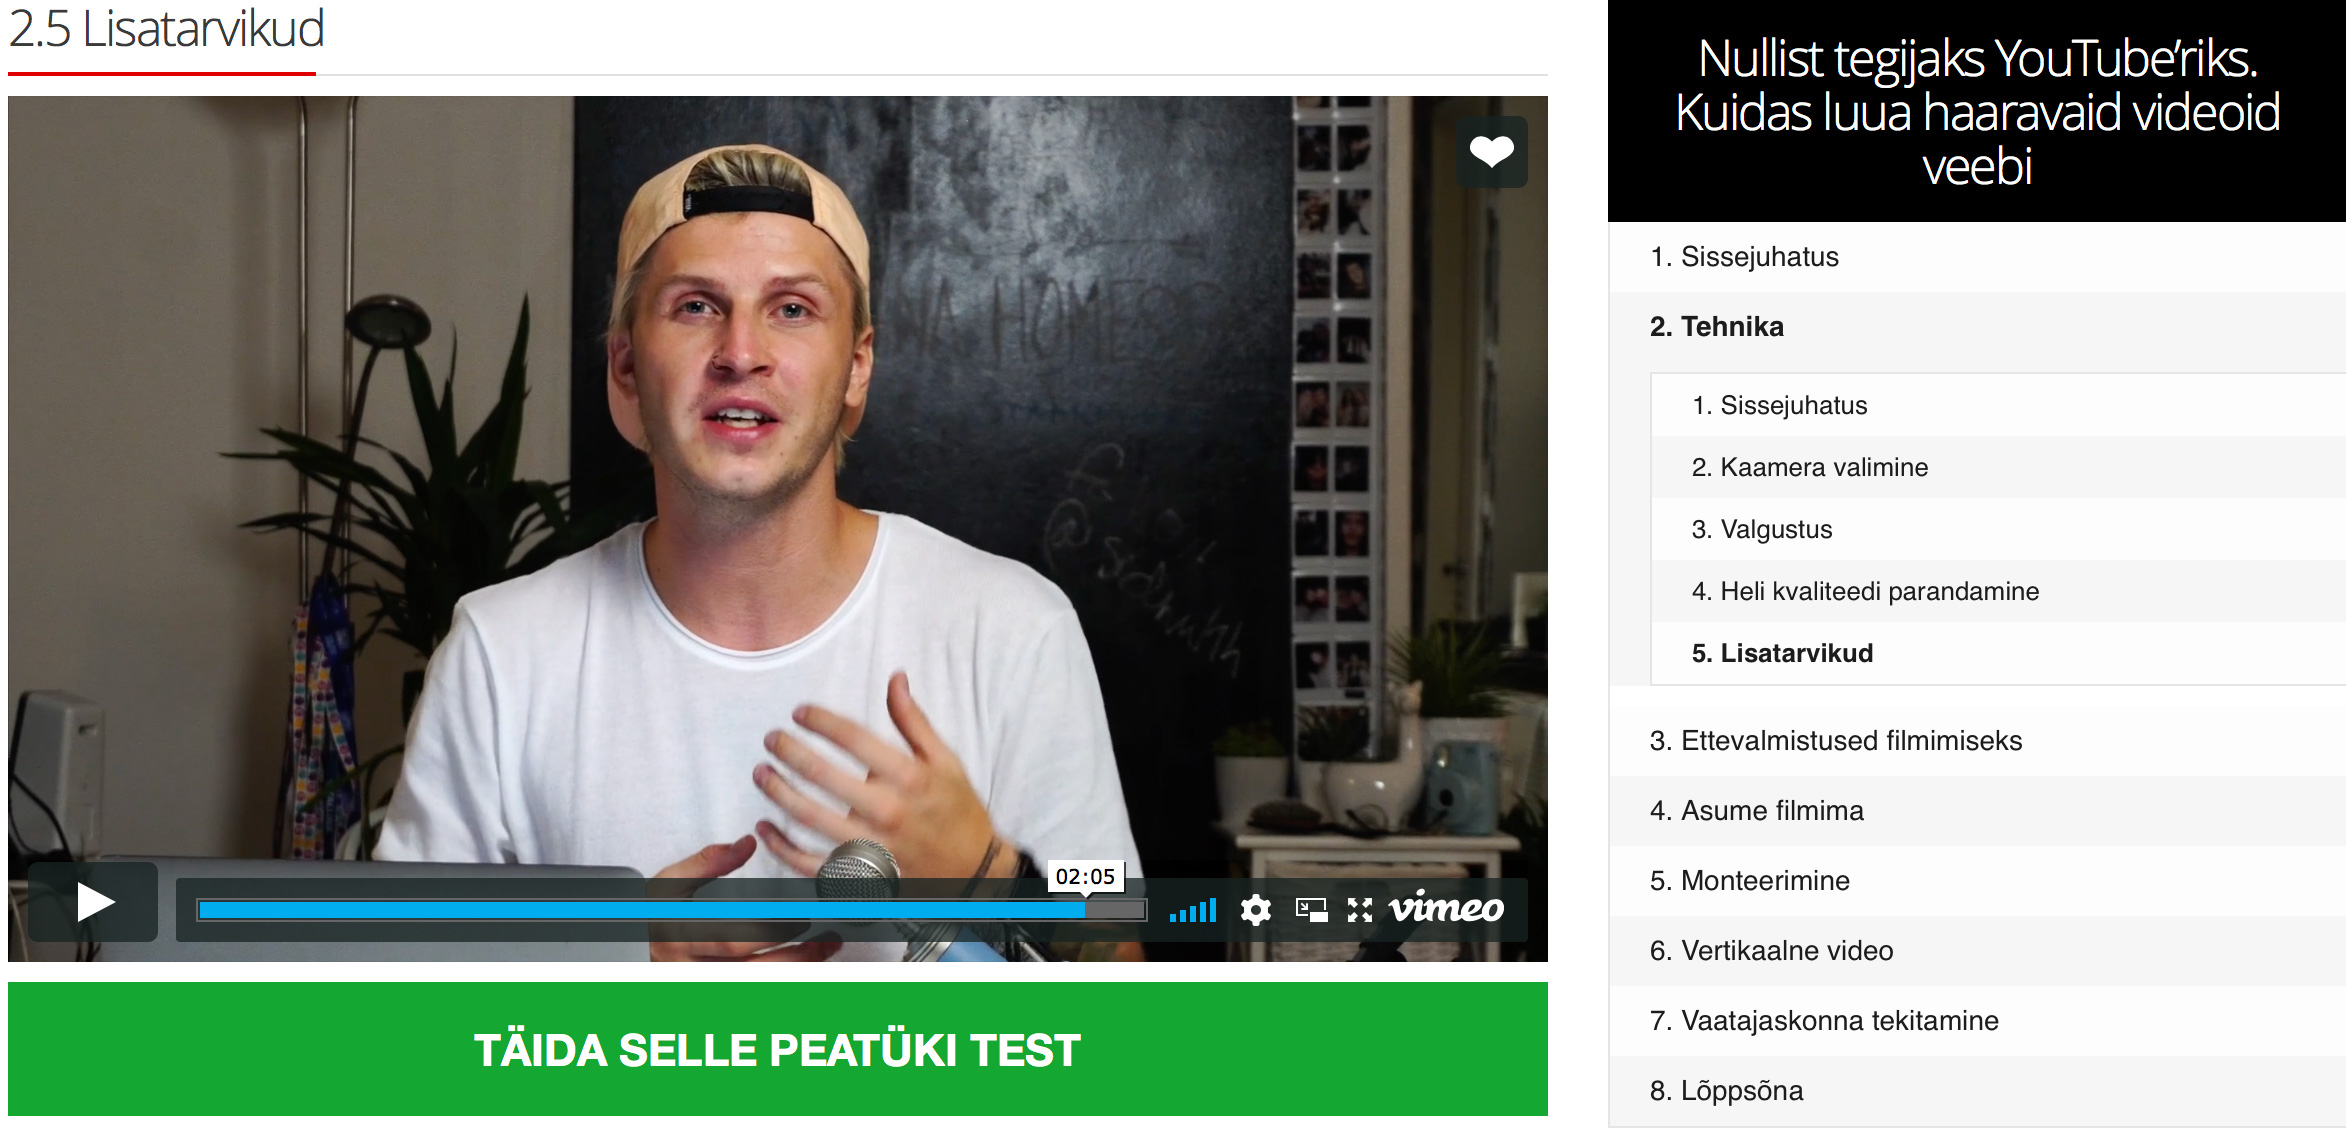This screenshot has width=2346, height=1136.
Task: Play the Lisatarvikud video
Action: [93, 902]
